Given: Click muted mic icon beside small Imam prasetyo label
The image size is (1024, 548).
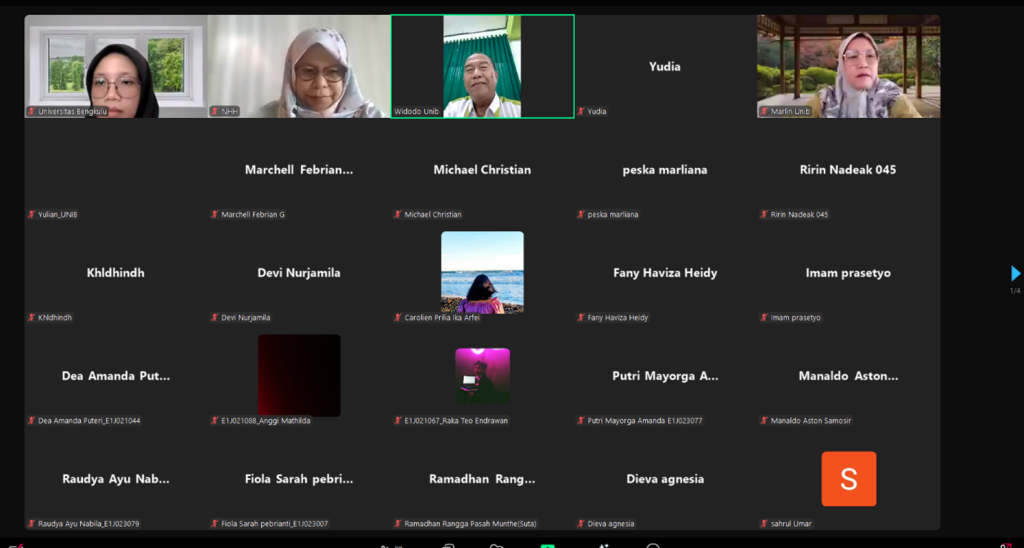Looking at the screenshot, I should (764, 318).
